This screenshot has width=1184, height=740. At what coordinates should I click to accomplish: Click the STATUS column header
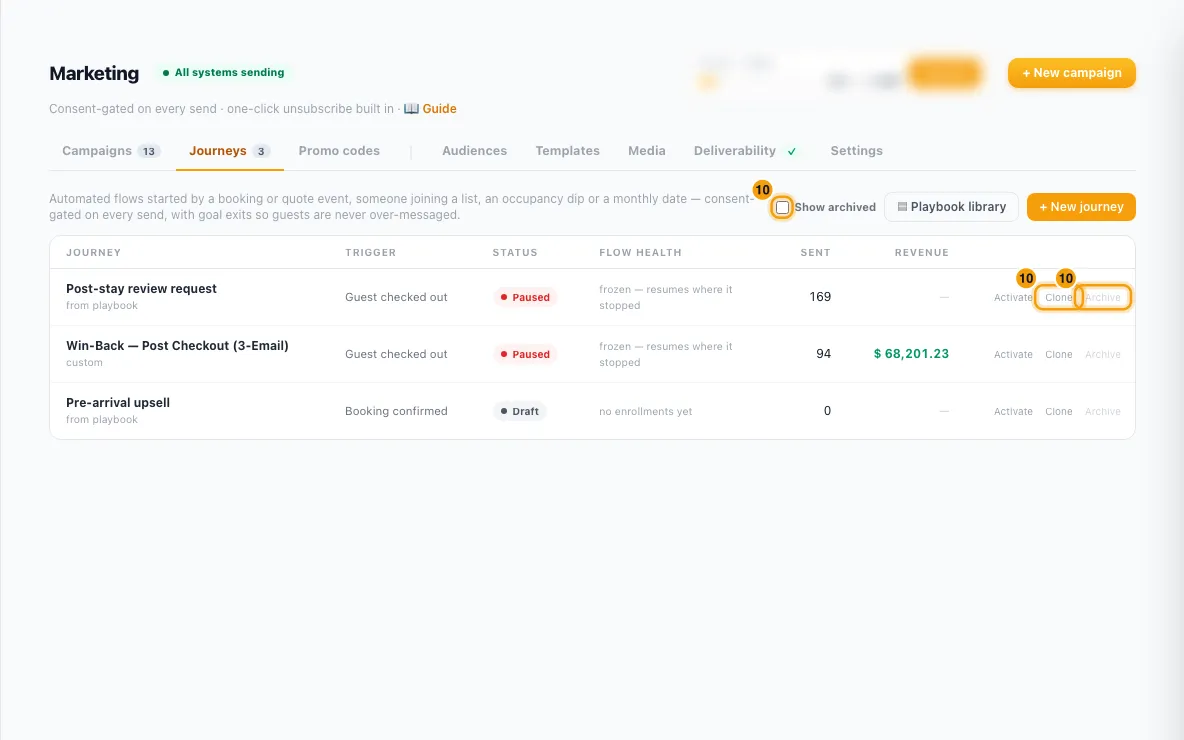click(515, 253)
